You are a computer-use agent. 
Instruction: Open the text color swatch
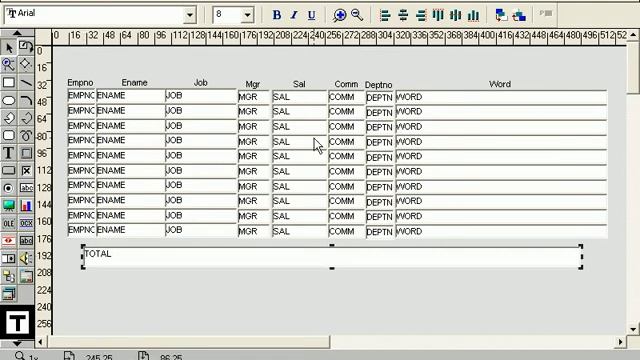17,323
